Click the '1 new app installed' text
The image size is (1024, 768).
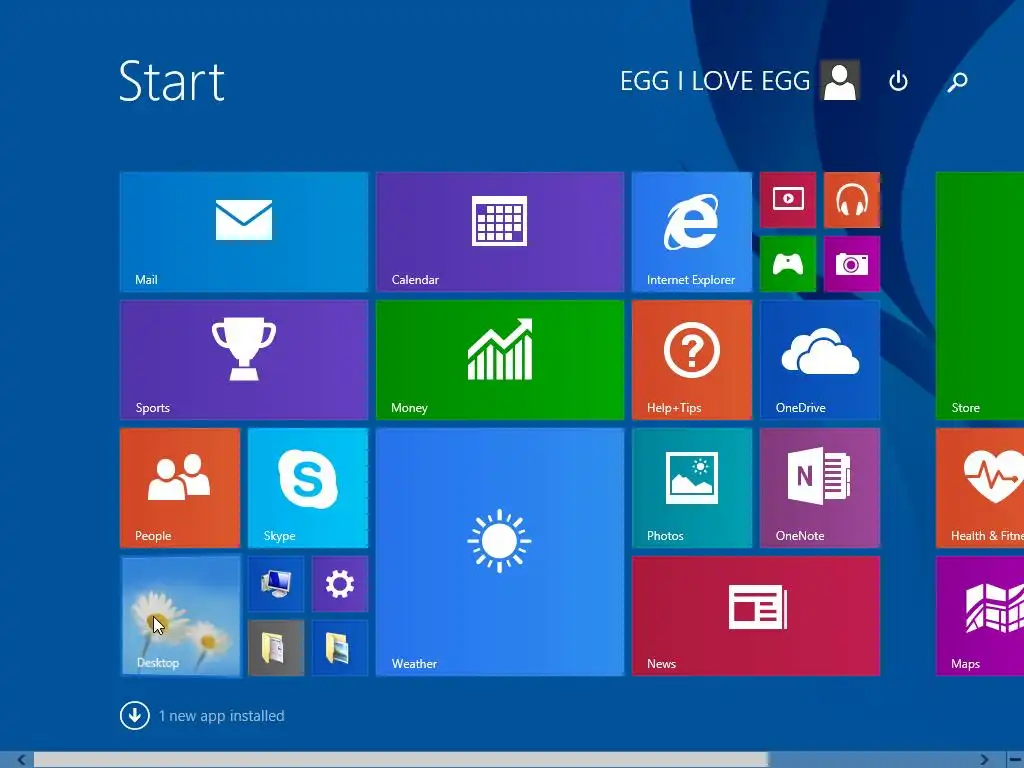tap(221, 716)
